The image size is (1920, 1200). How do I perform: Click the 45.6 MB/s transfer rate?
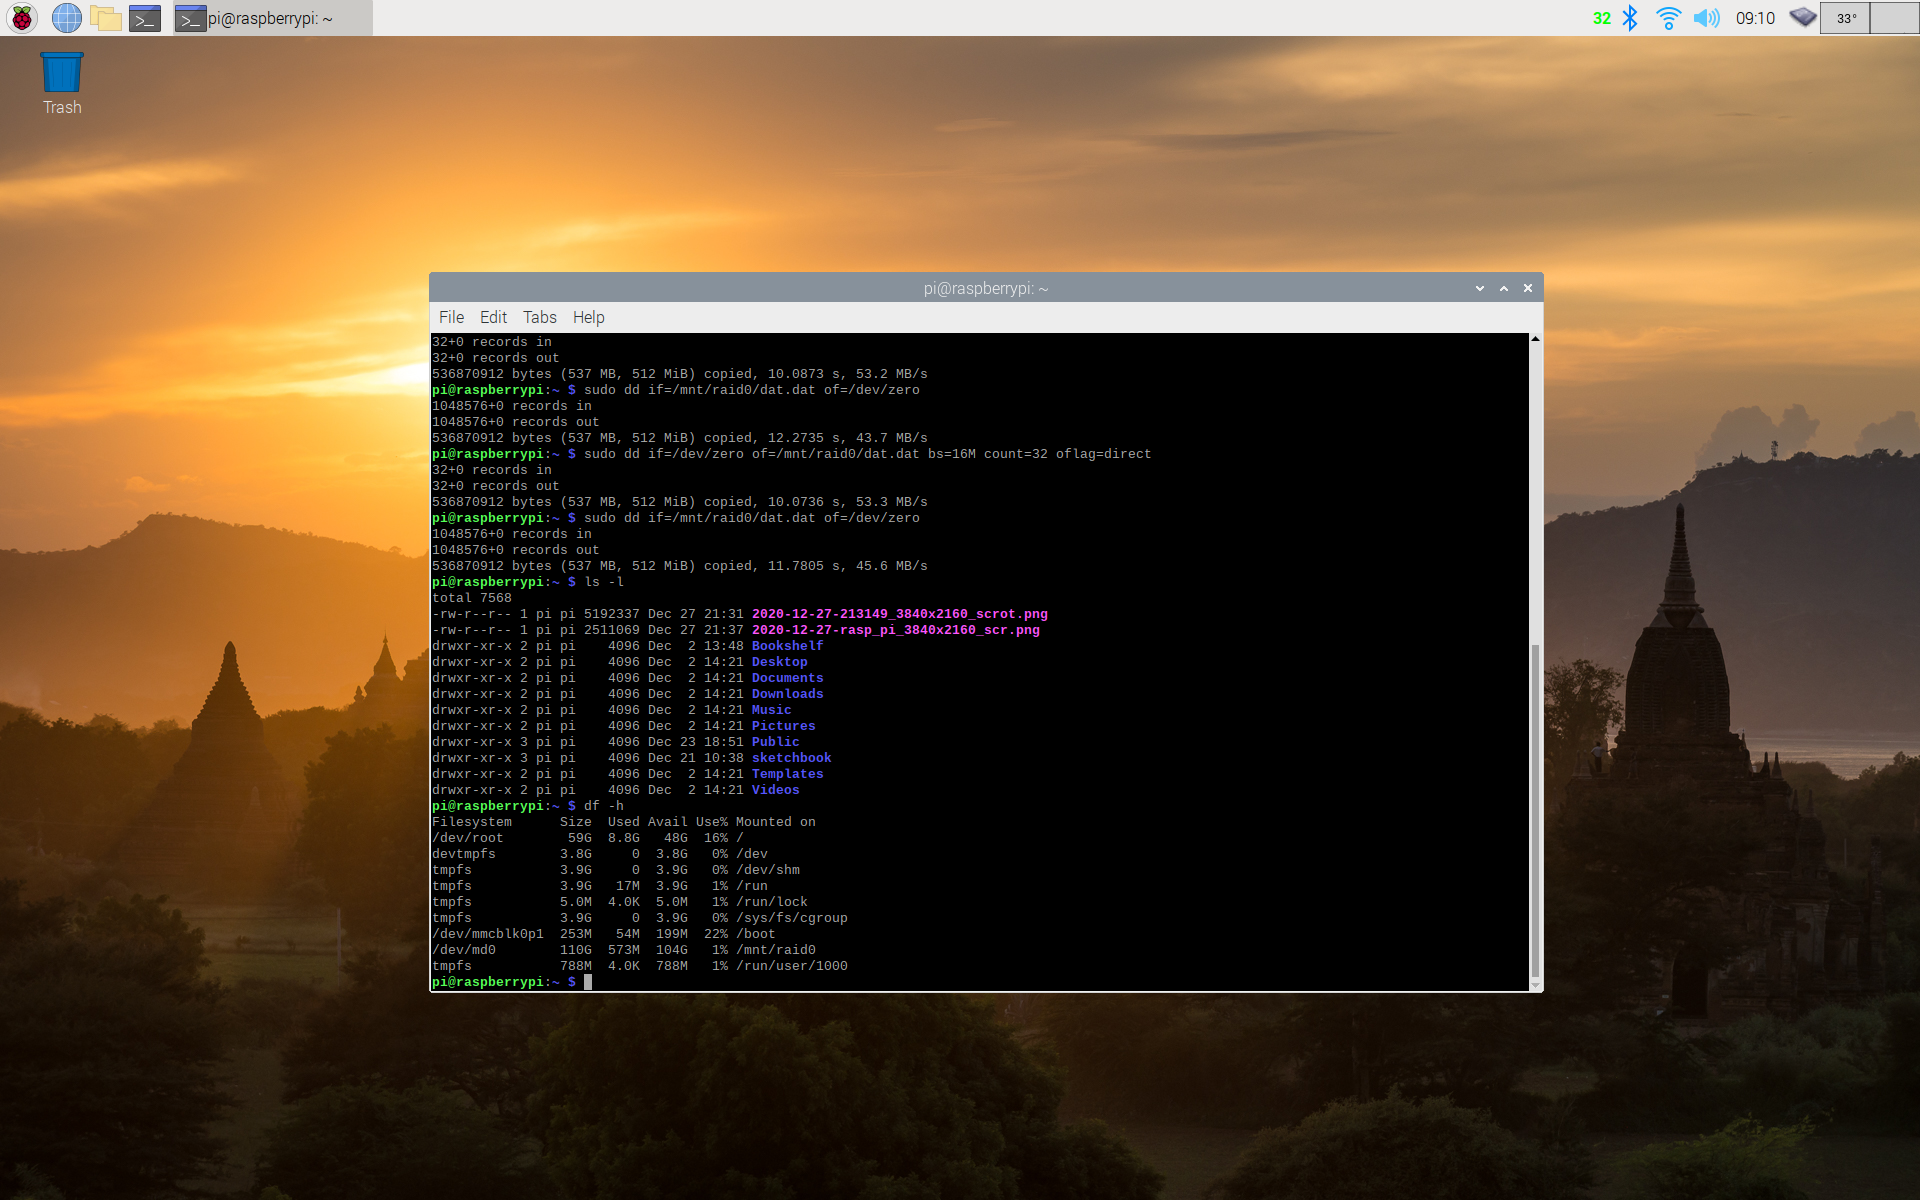[892, 566]
